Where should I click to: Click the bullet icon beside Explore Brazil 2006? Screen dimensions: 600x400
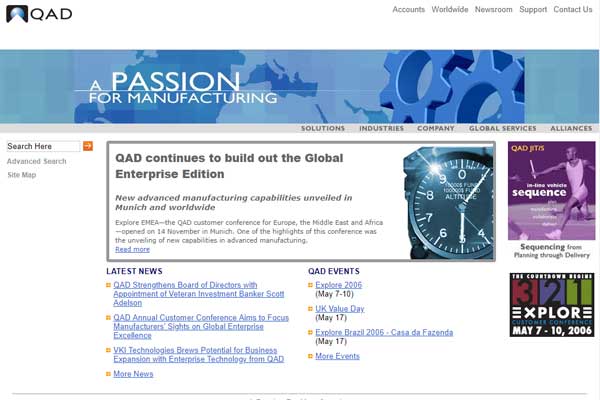click(310, 332)
